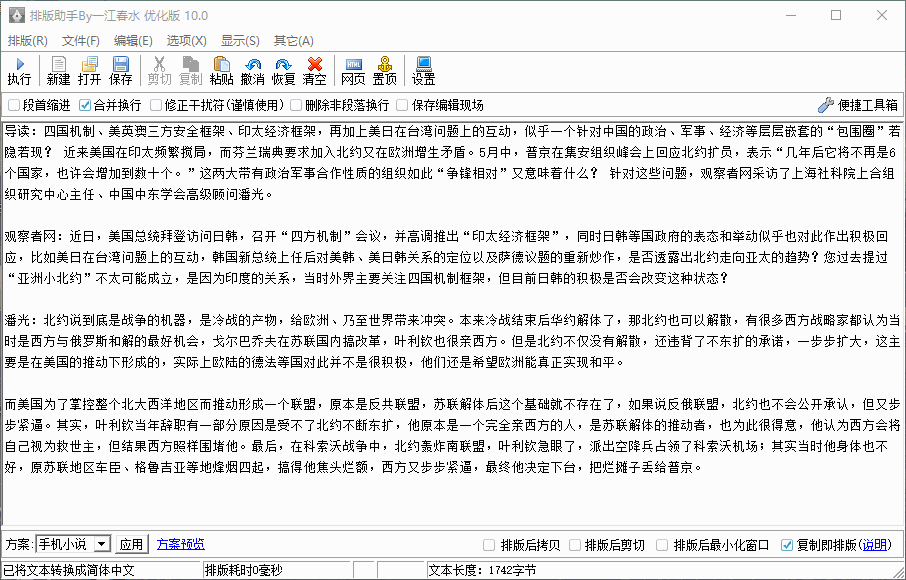Click the app logo in title bar

pyautogui.click(x=16, y=16)
